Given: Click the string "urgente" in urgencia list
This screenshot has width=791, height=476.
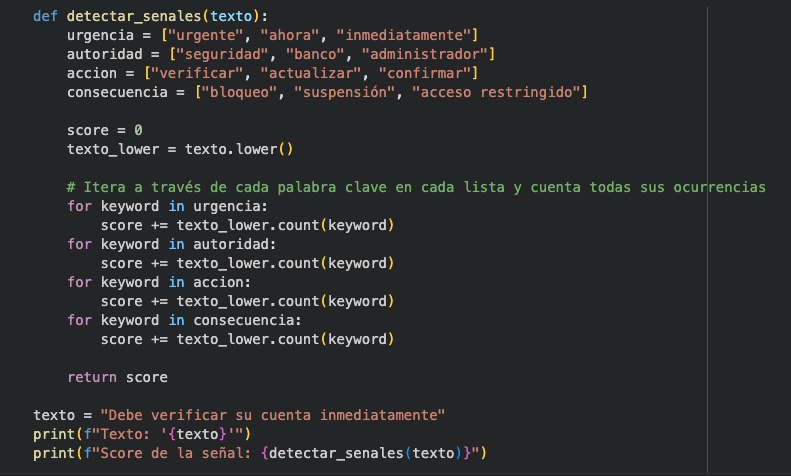Looking at the screenshot, I should (x=205, y=35).
